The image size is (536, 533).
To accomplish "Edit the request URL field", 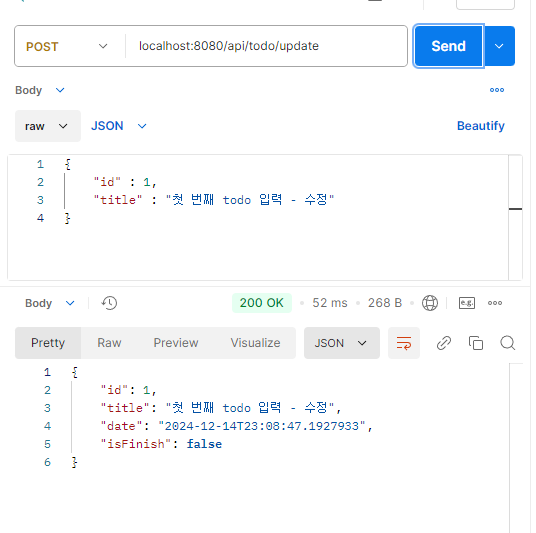I will pyautogui.click(x=267, y=46).
